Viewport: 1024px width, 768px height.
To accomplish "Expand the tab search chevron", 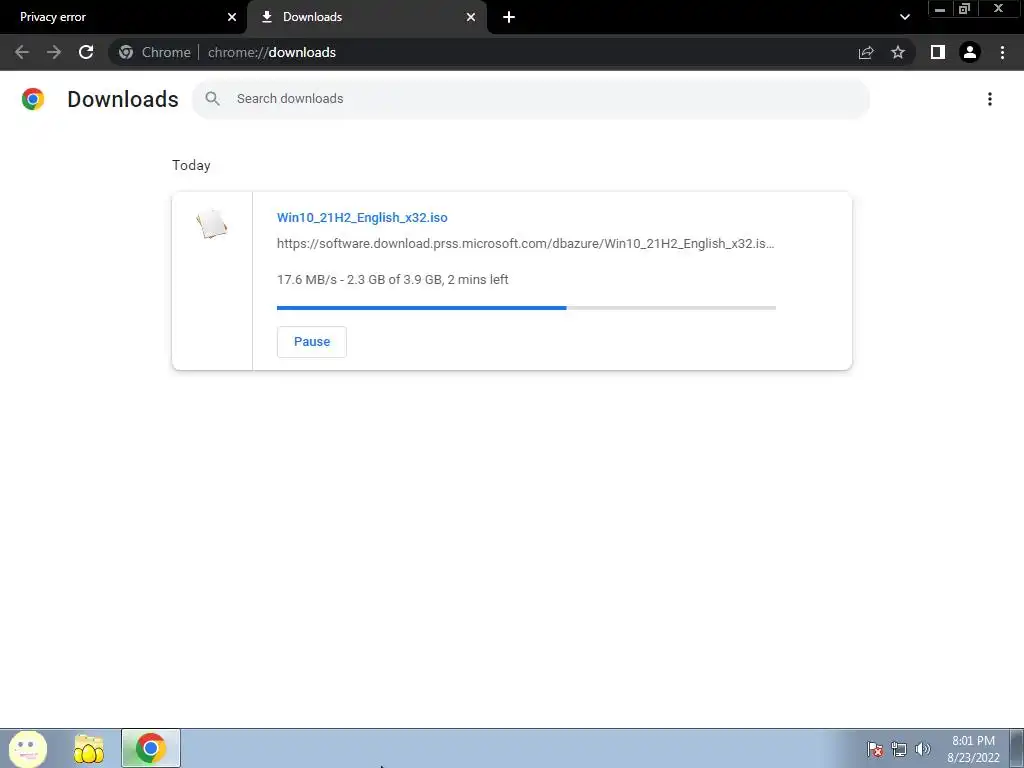I will (x=904, y=17).
